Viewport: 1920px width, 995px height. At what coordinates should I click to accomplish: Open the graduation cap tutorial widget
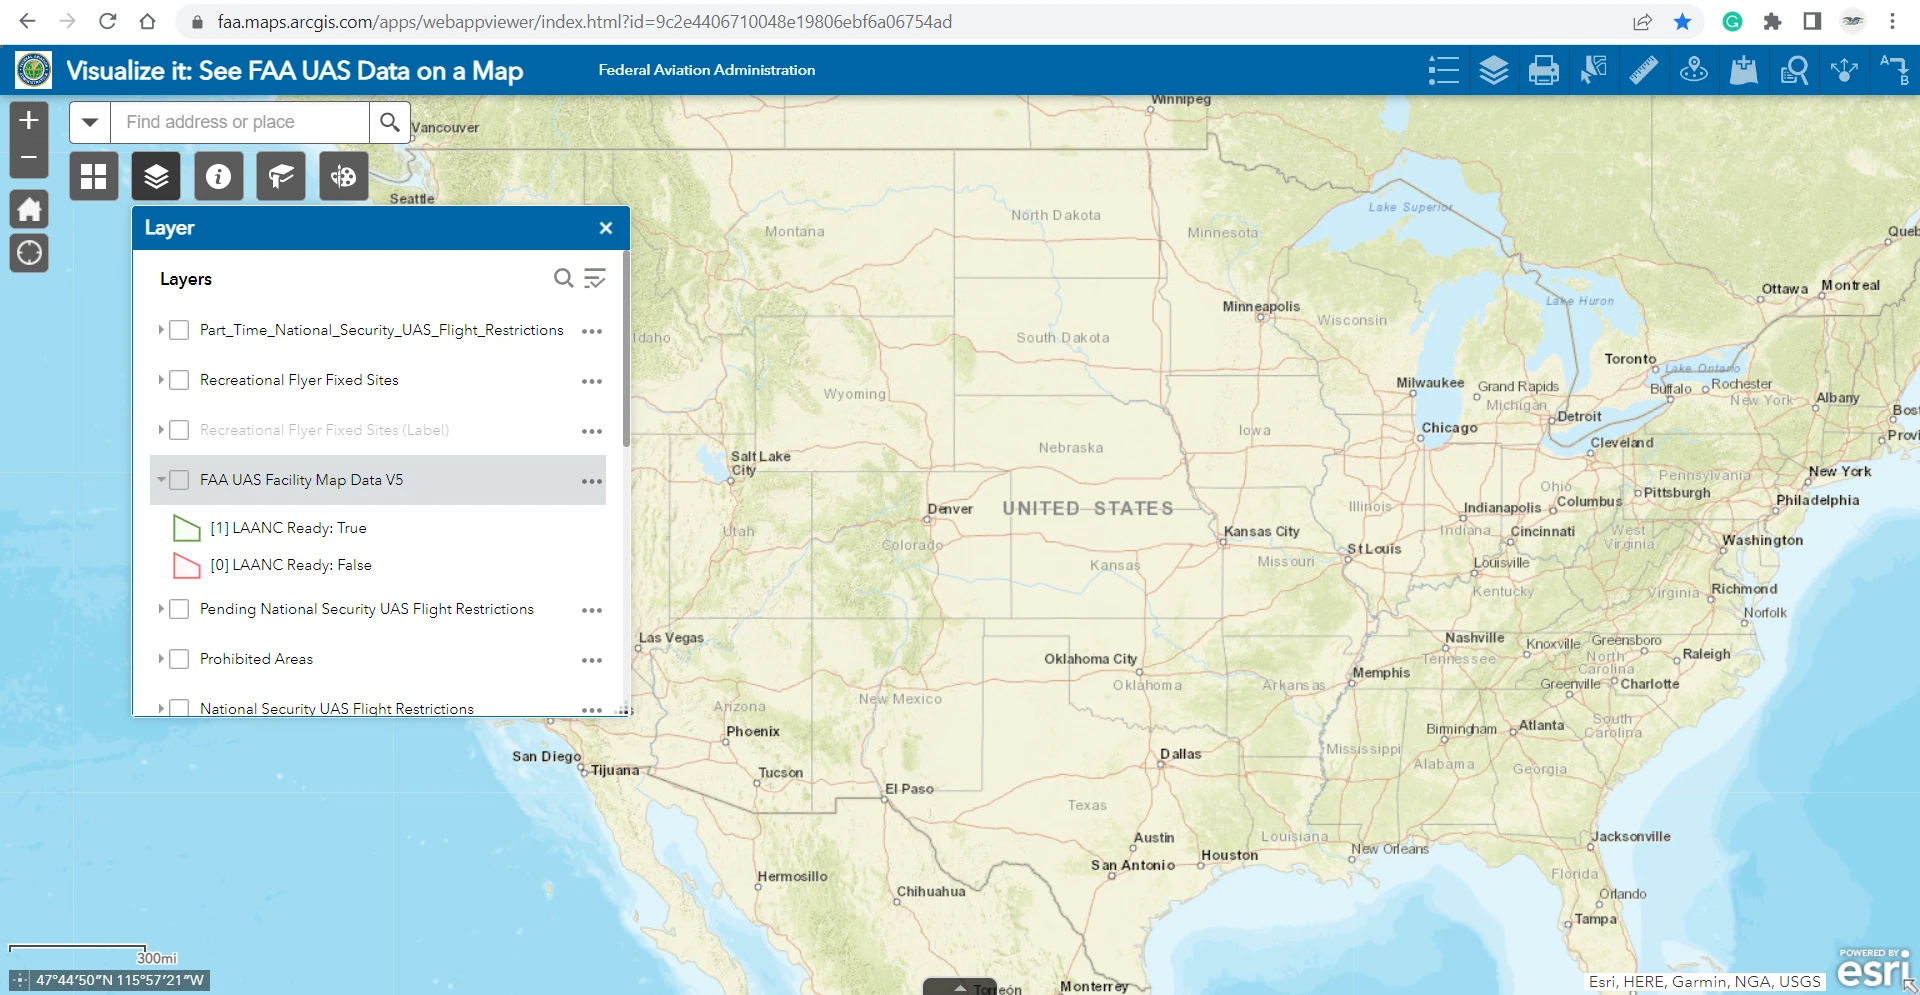point(281,177)
